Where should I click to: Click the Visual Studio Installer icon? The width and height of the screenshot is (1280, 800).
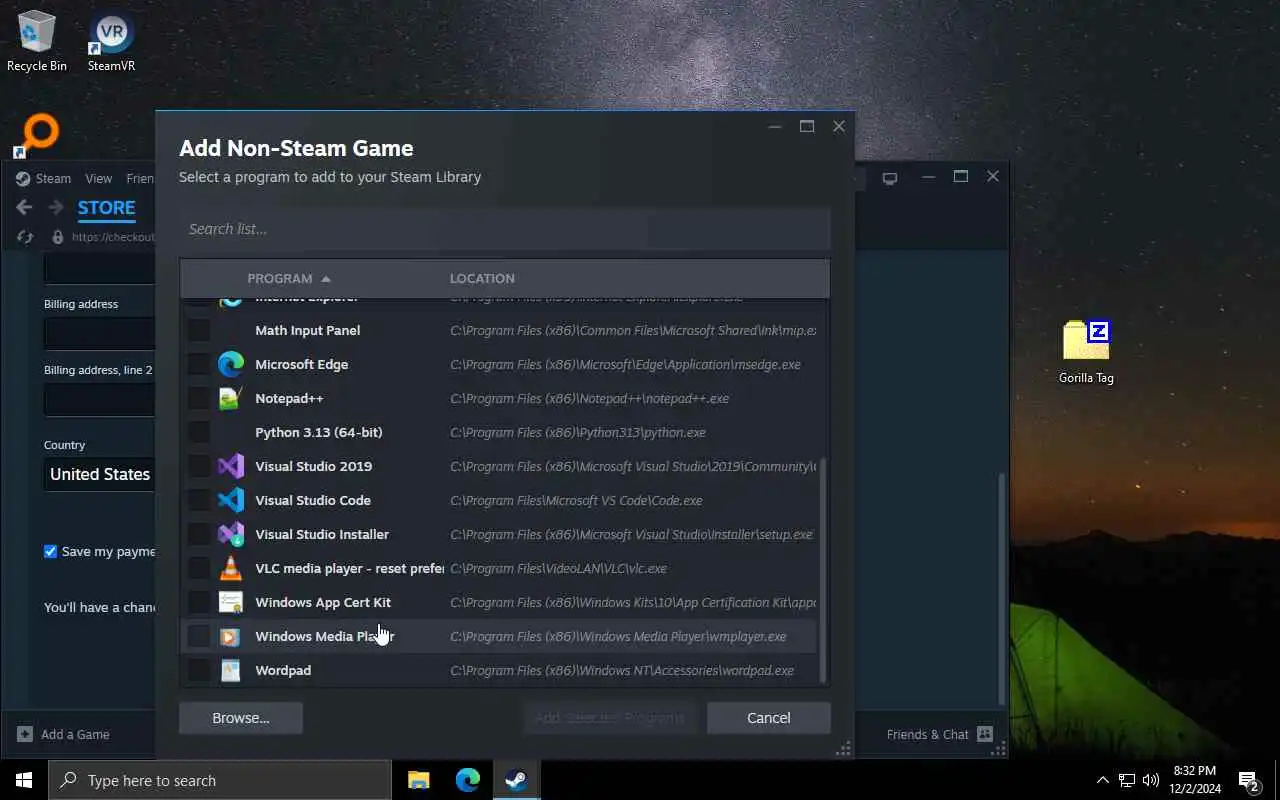[x=231, y=534]
